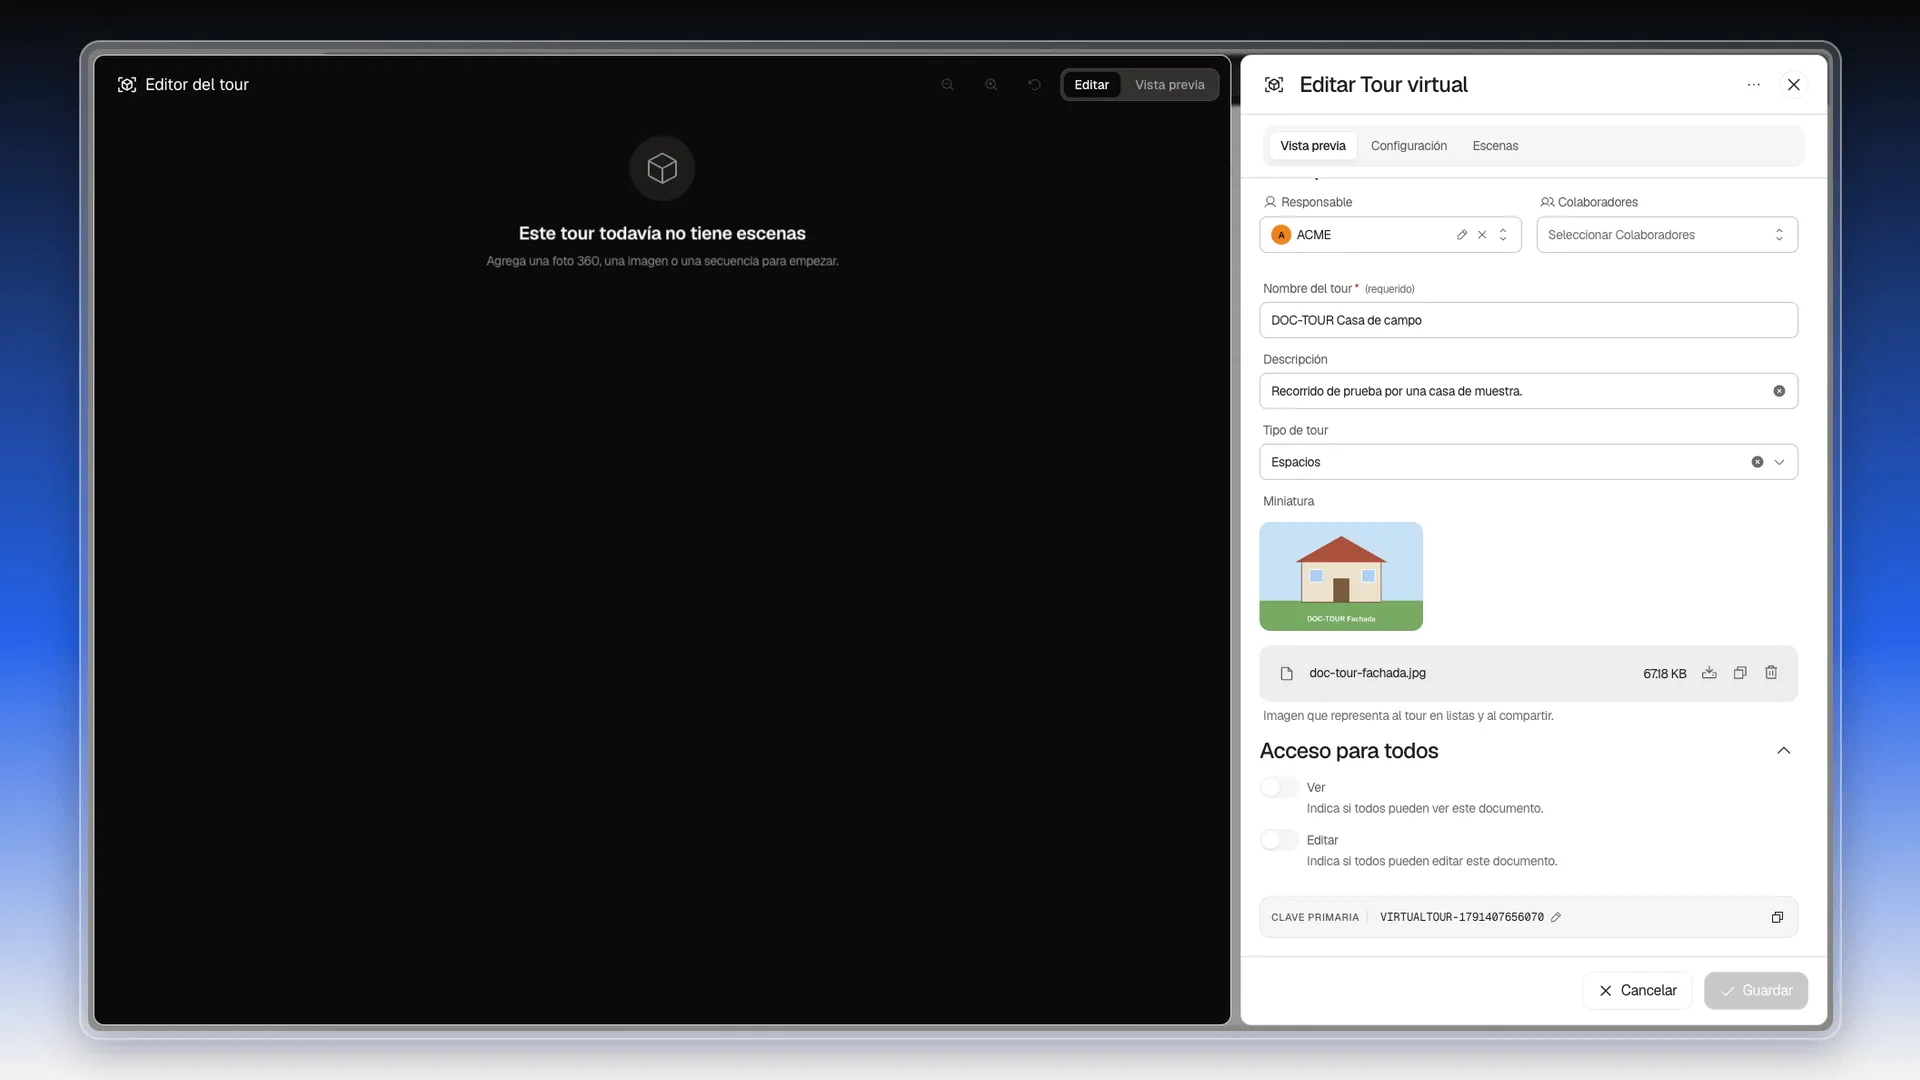This screenshot has width=1920, height=1080.
Task: Select the Vista previa tab in panel
Action: (x=1312, y=146)
